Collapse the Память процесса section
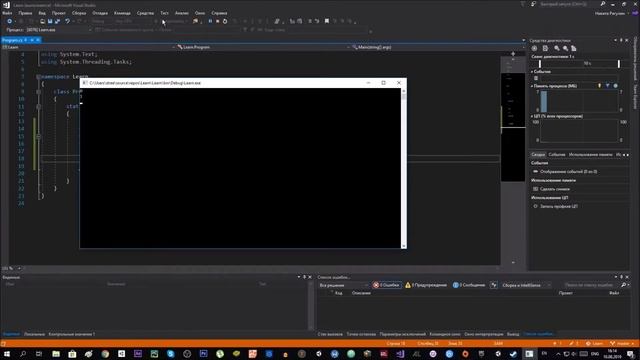This screenshot has width=640, height=360. tap(532, 86)
